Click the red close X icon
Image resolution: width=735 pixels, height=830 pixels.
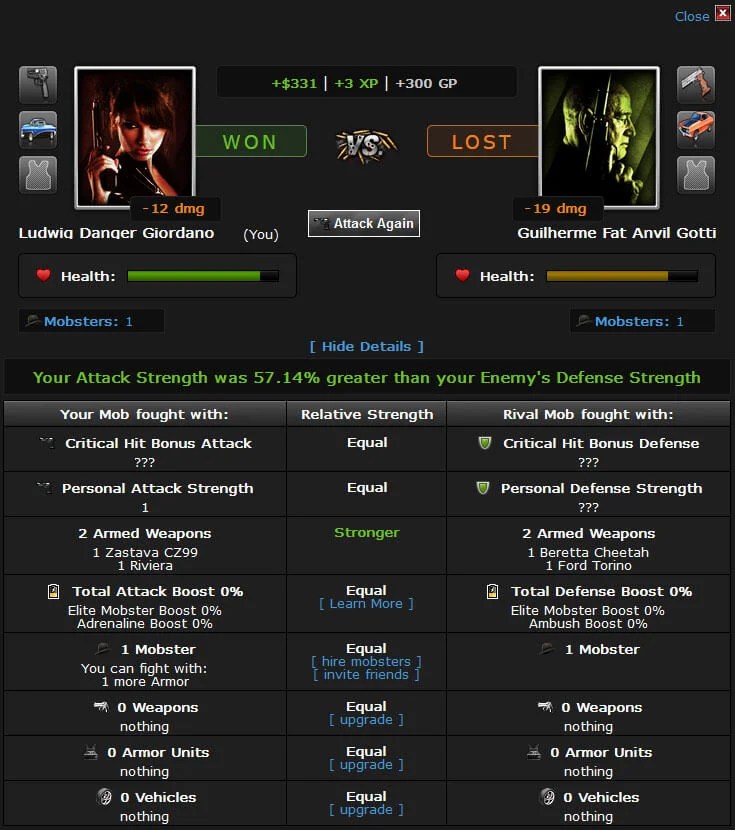click(x=722, y=13)
